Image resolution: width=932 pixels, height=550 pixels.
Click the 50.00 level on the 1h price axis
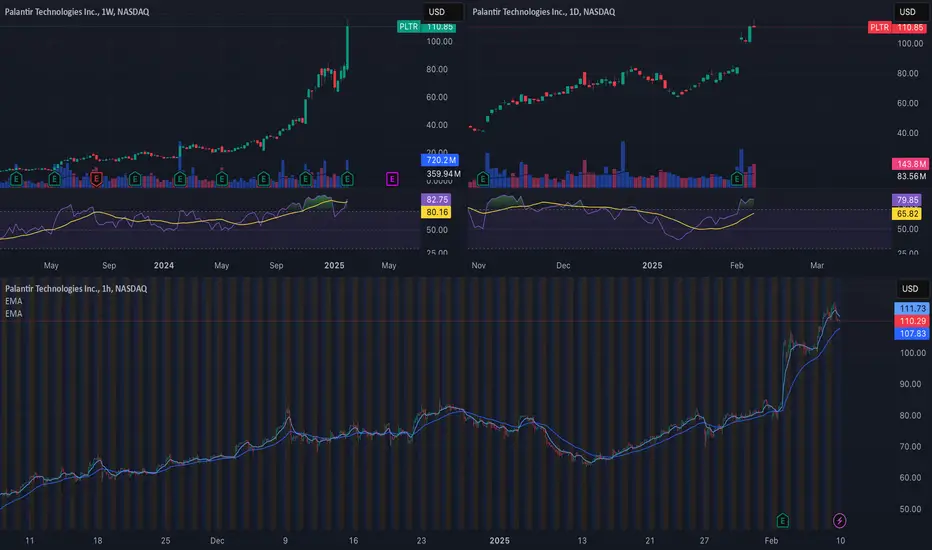pyautogui.click(x=912, y=509)
